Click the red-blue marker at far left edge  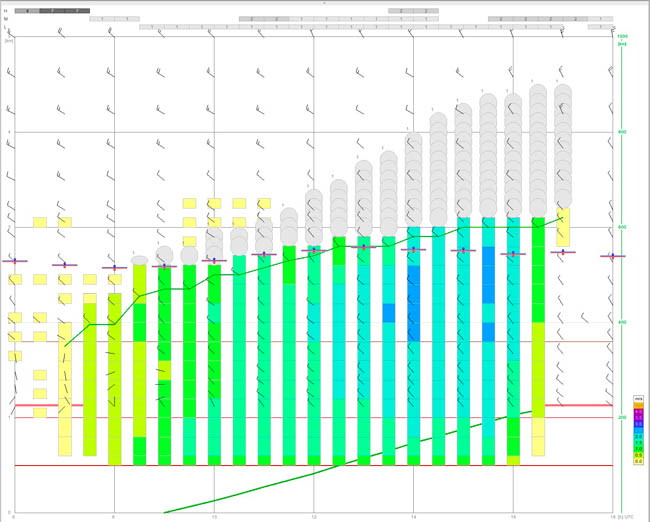point(15,261)
